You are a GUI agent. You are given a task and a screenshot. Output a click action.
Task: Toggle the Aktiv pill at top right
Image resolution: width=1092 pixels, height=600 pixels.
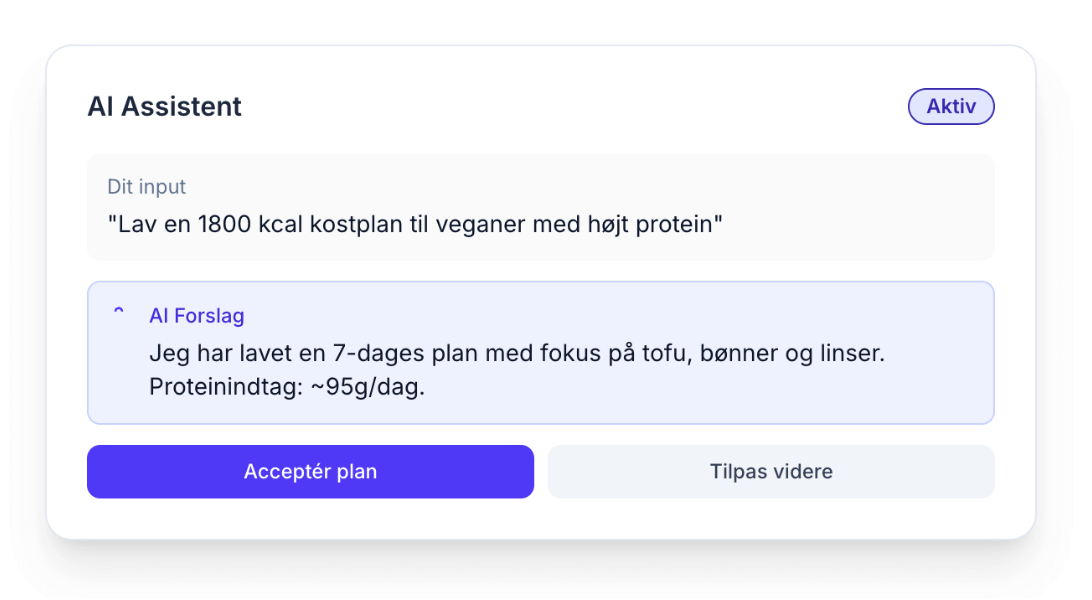pos(950,106)
